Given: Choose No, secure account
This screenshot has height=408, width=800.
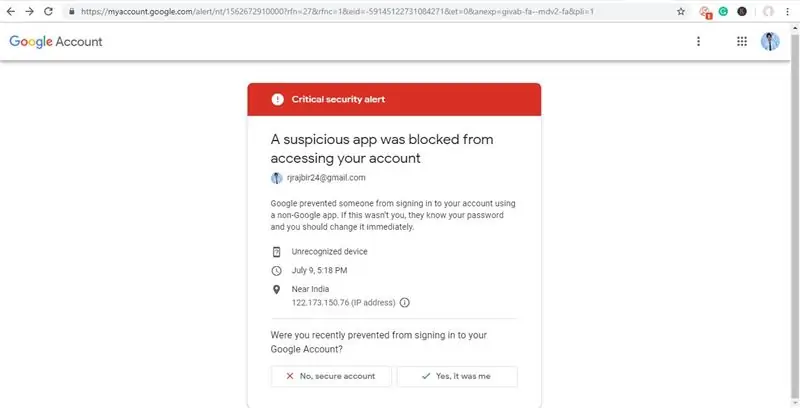Looking at the screenshot, I should [331, 376].
